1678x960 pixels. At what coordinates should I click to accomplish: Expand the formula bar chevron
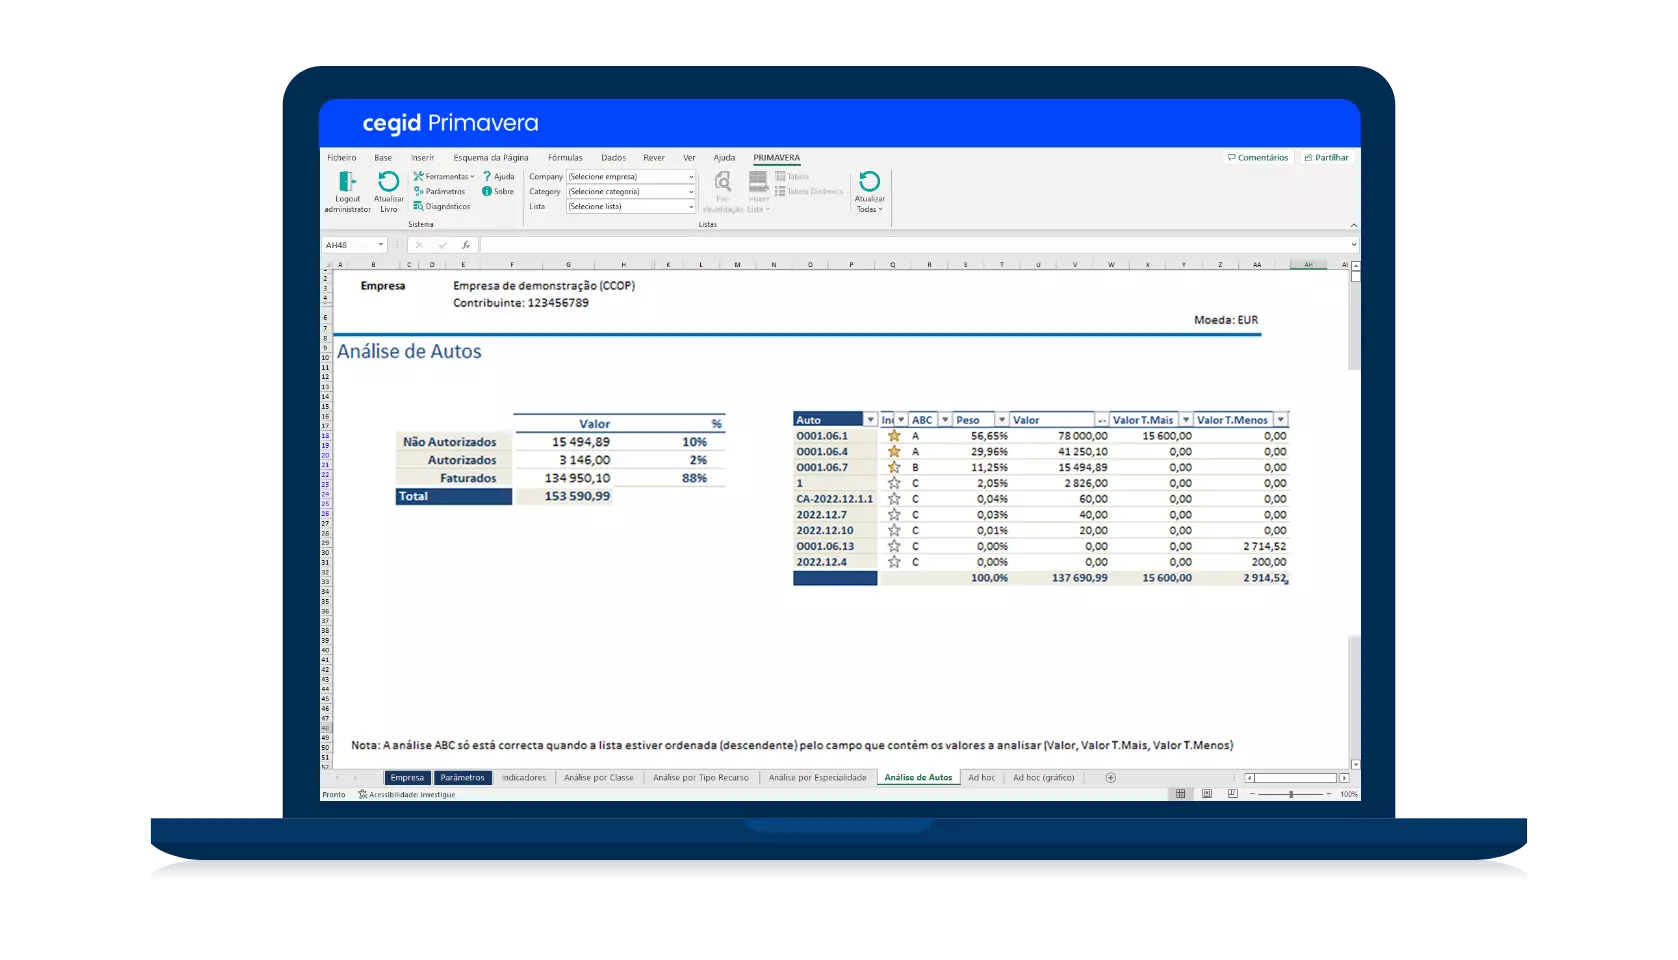(x=1354, y=245)
